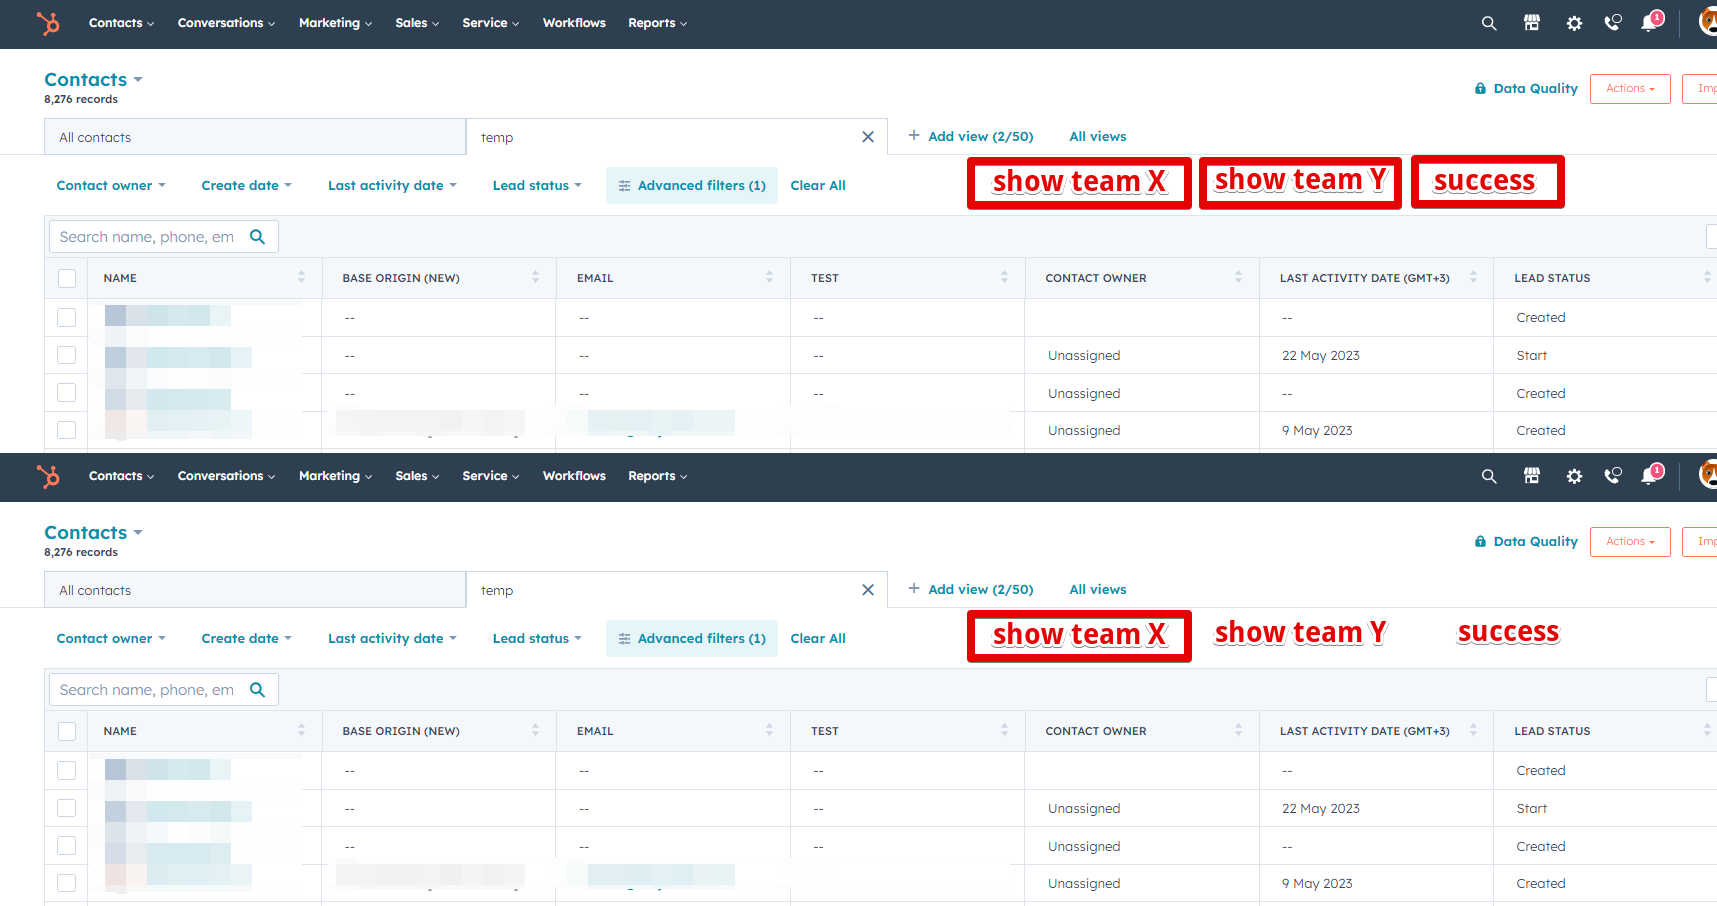Tick the checkbox on the Unassigned row with Start status
The height and width of the screenshot is (906, 1717).
click(66, 355)
